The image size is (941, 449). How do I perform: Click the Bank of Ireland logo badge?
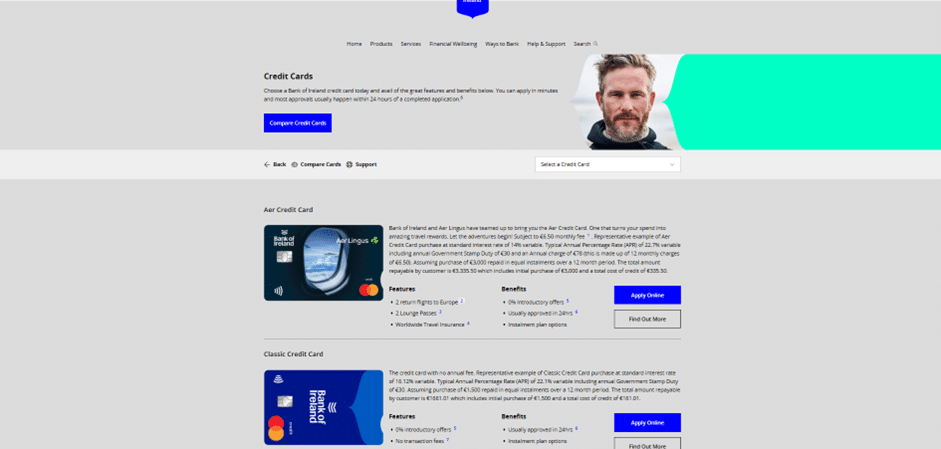(x=472, y=8)
